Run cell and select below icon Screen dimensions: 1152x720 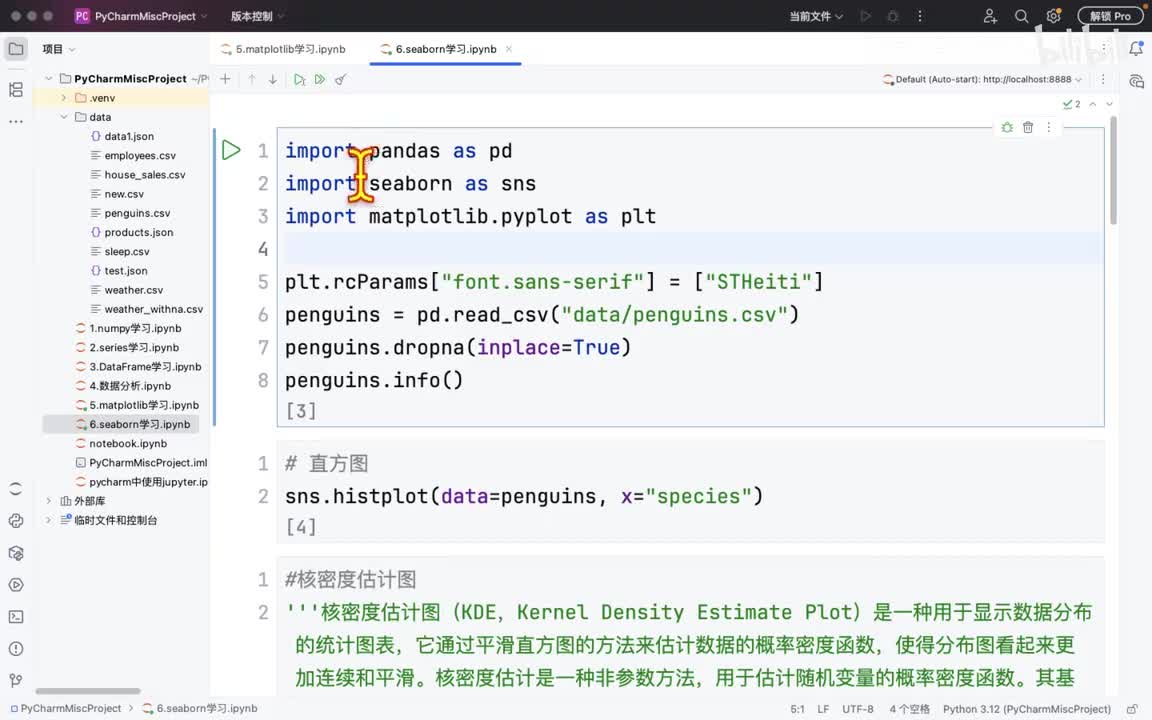pyautogui.click(x=299, y=79)
